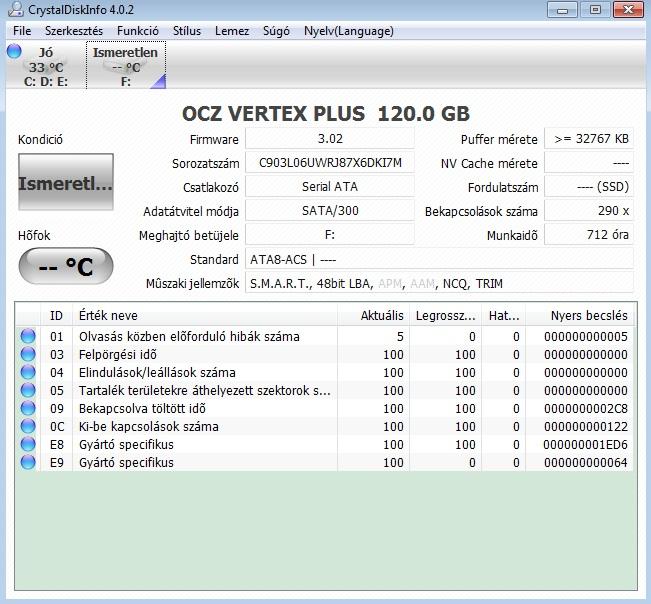This screenshot has height=604, width=651.
Task: Select the E8 Gyártó specifikus row
Action: [325, 445]
